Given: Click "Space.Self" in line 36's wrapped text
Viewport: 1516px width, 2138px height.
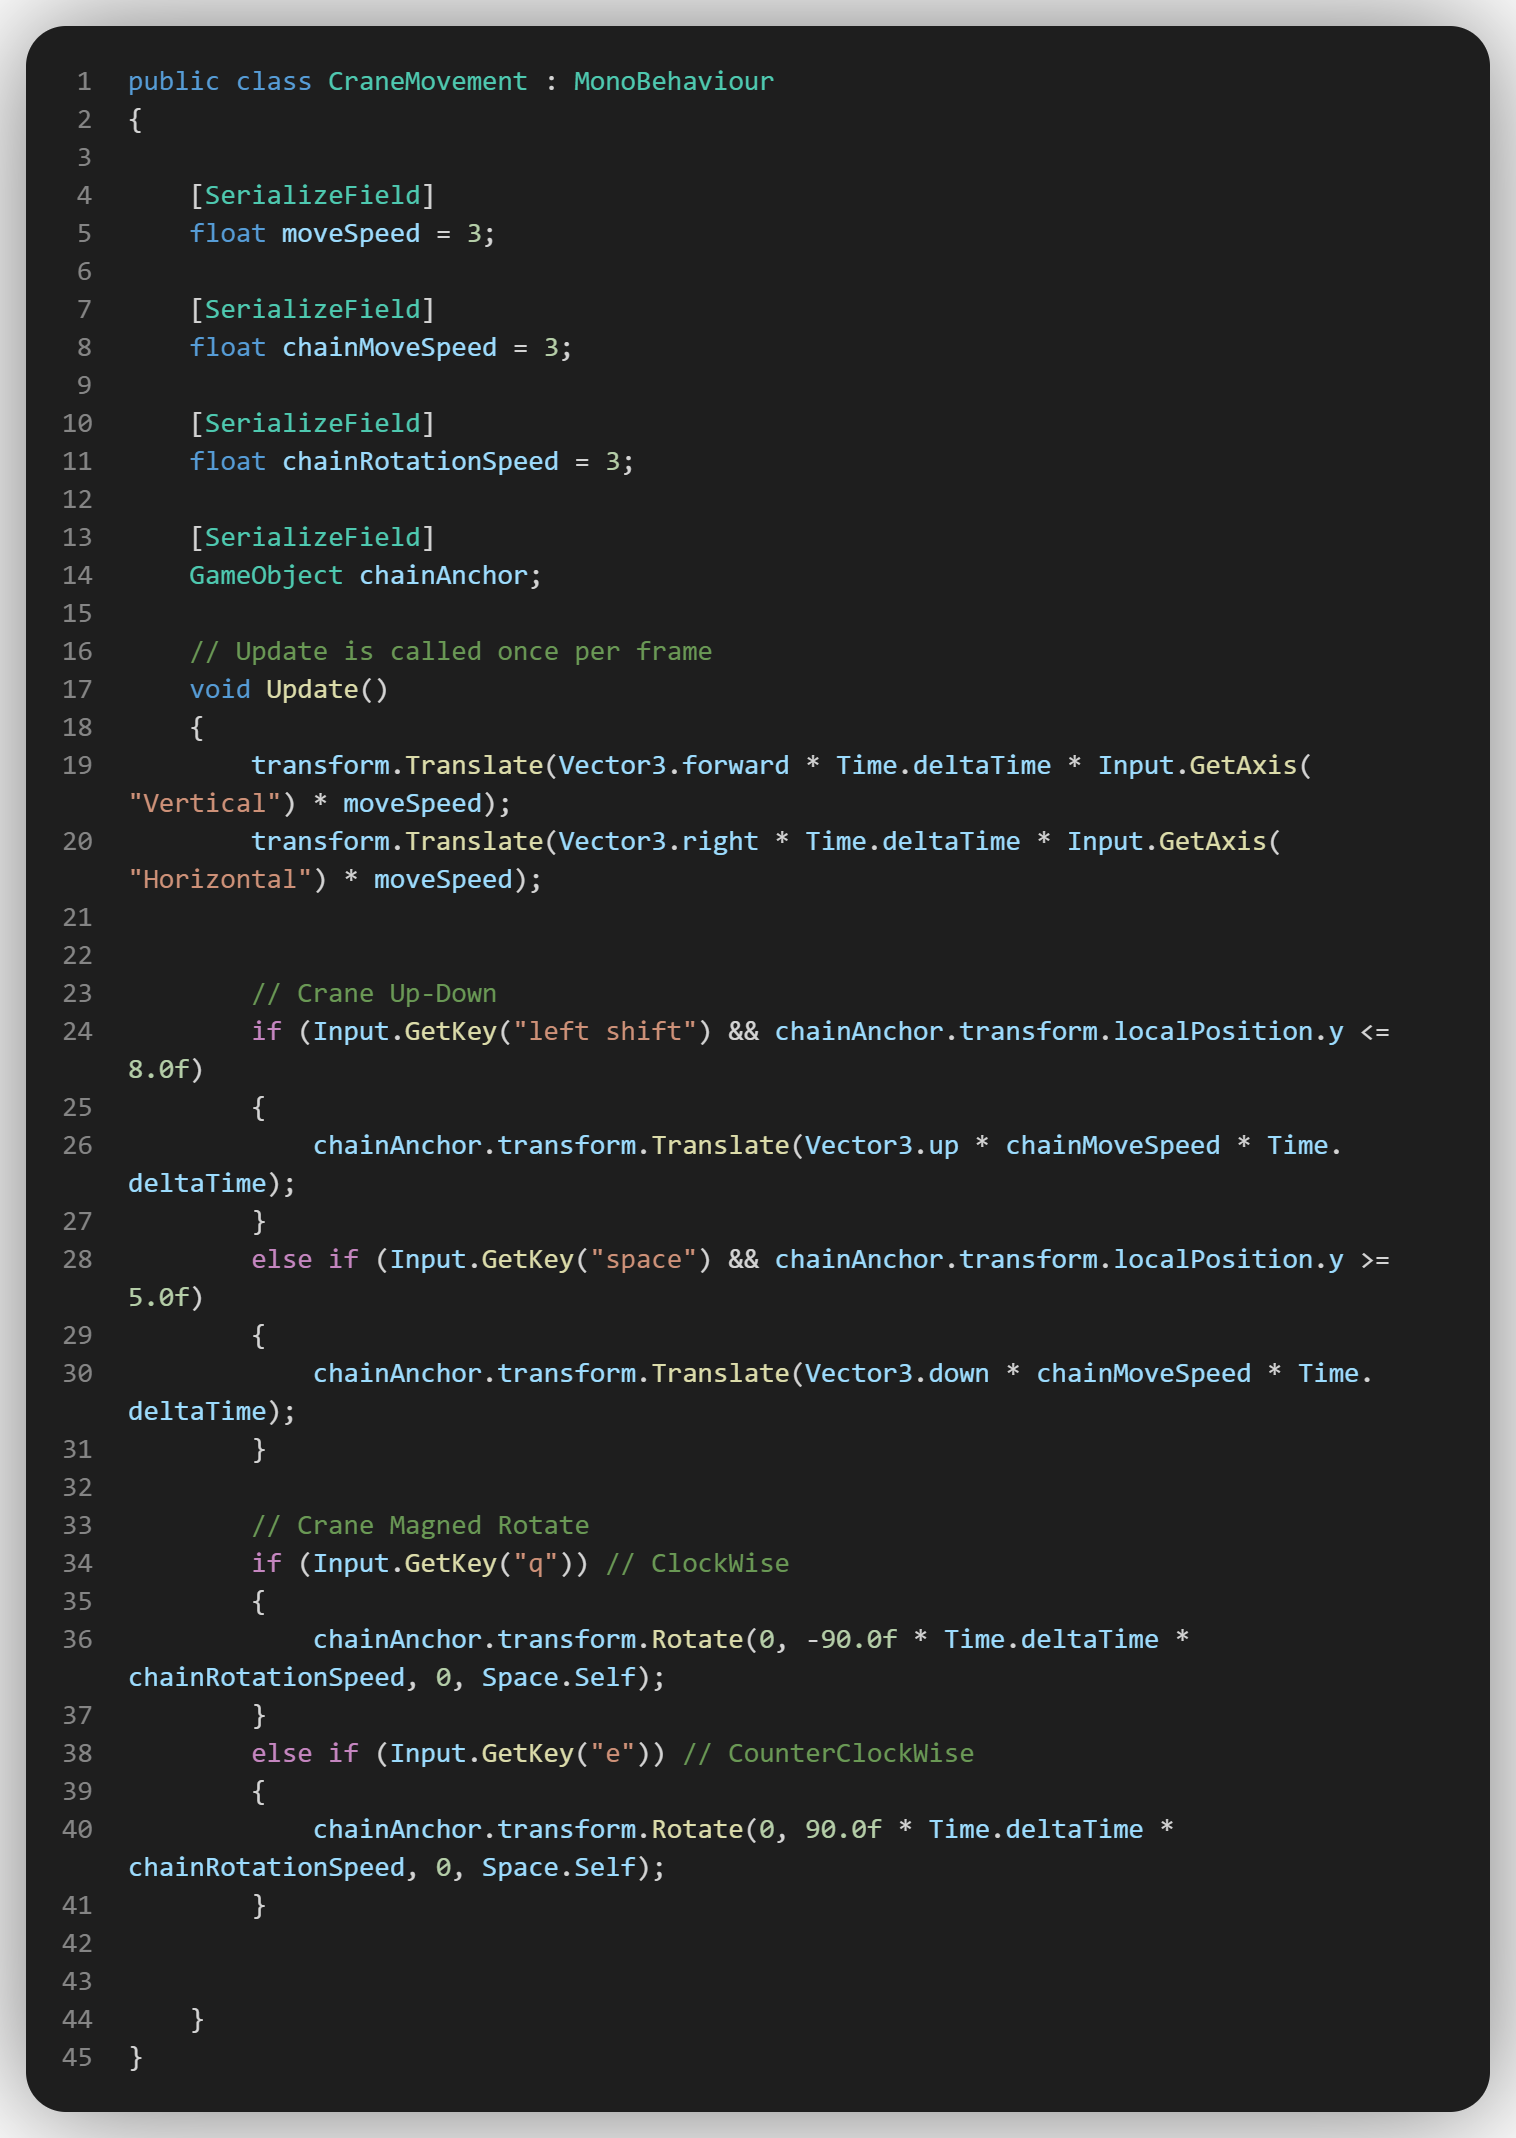Looking at the screenshot, I should click(x=559, y=1677).
